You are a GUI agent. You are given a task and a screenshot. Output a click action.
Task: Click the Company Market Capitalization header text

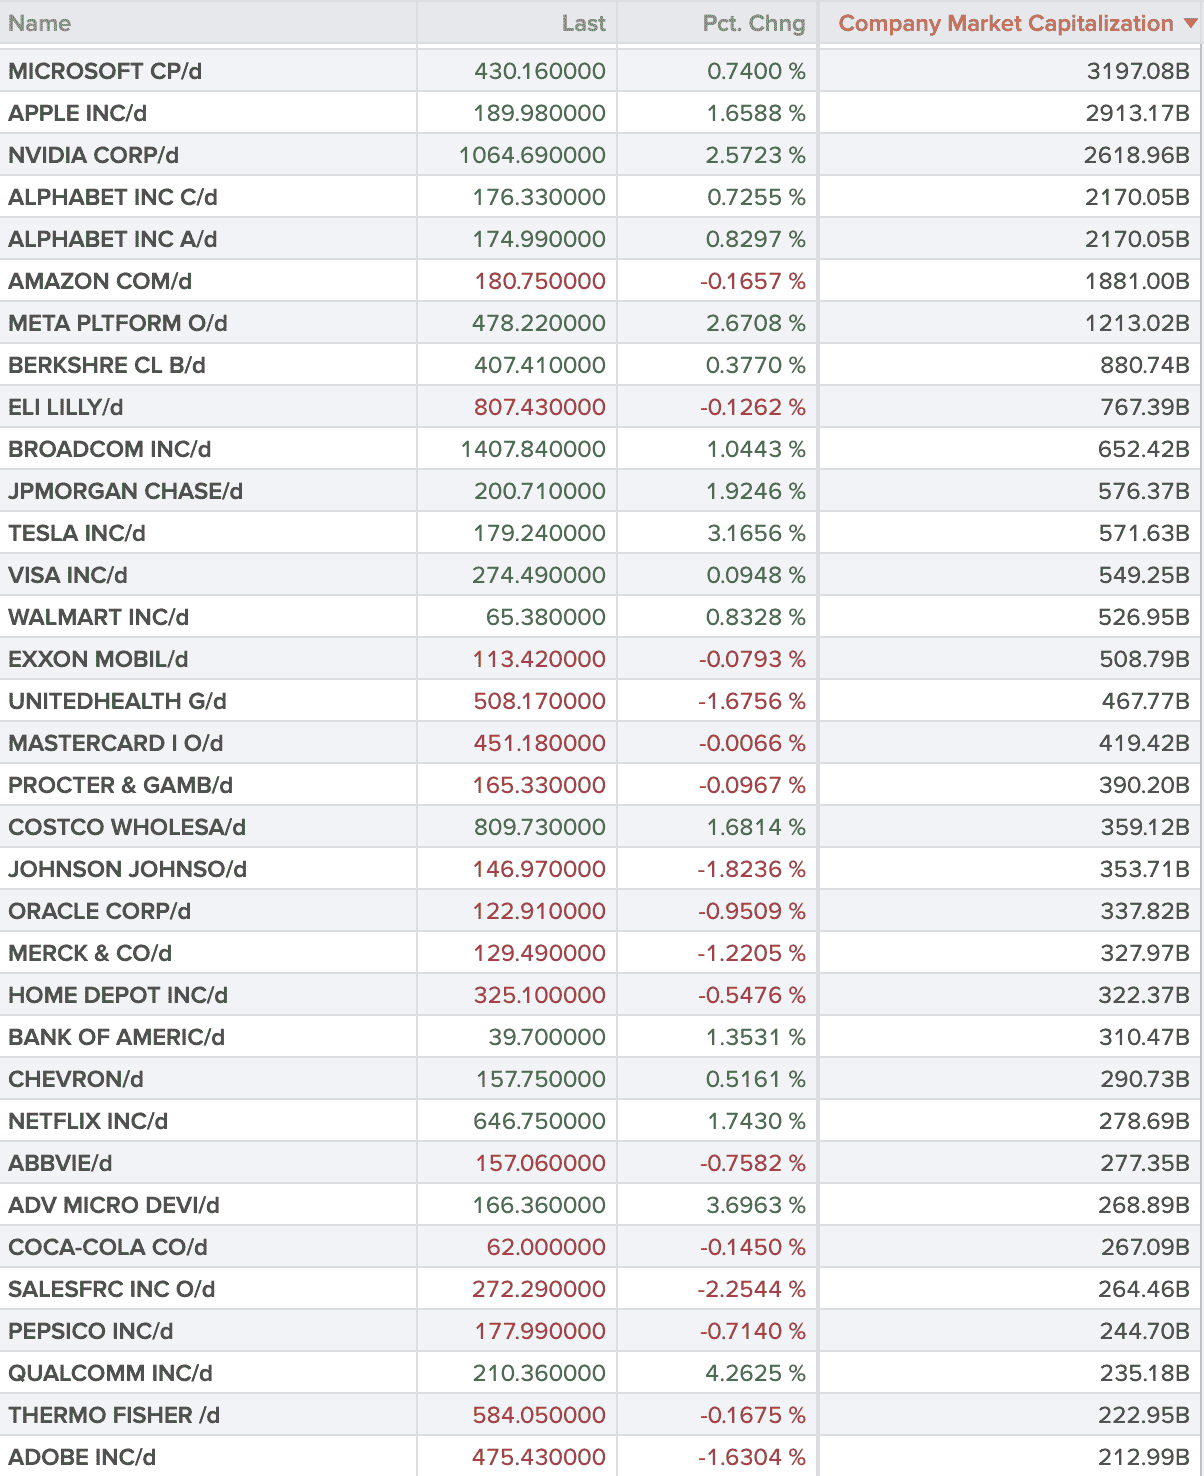[1006, 23]
